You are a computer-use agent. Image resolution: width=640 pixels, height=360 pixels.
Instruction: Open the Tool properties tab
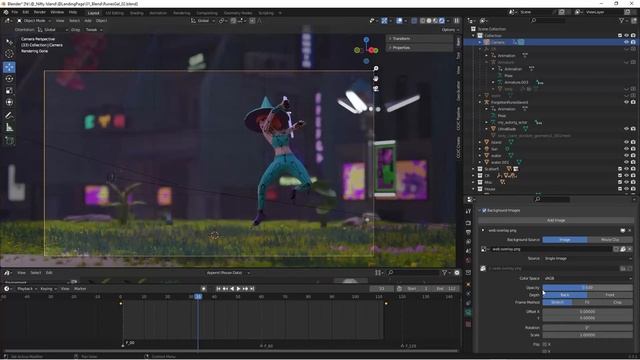coord(468,211)
